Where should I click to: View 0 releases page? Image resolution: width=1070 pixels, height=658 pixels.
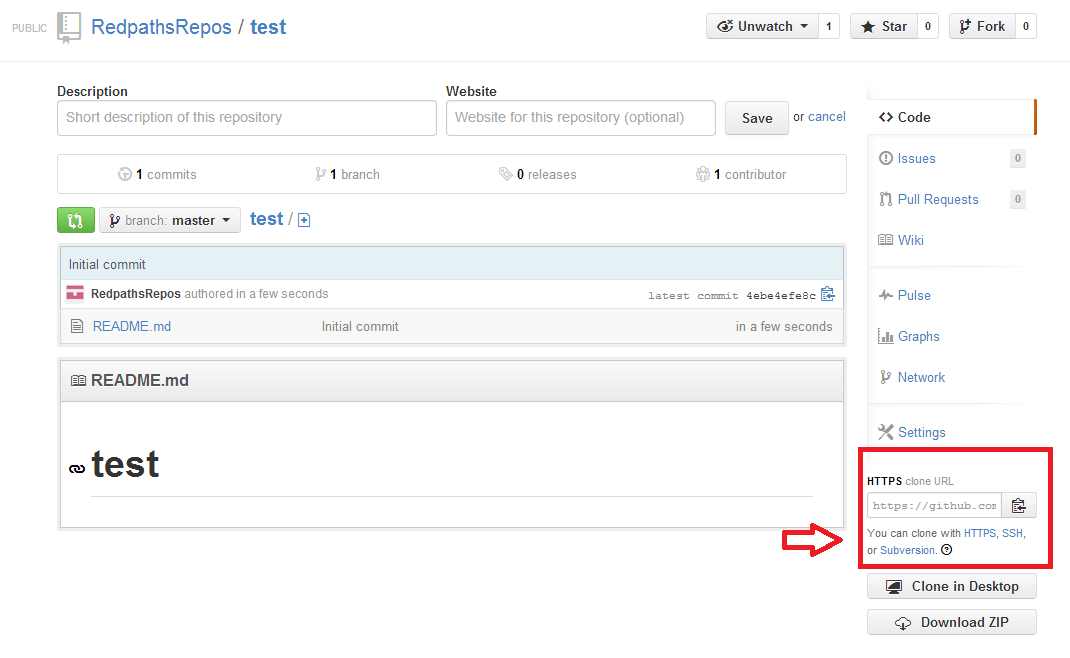538,175
